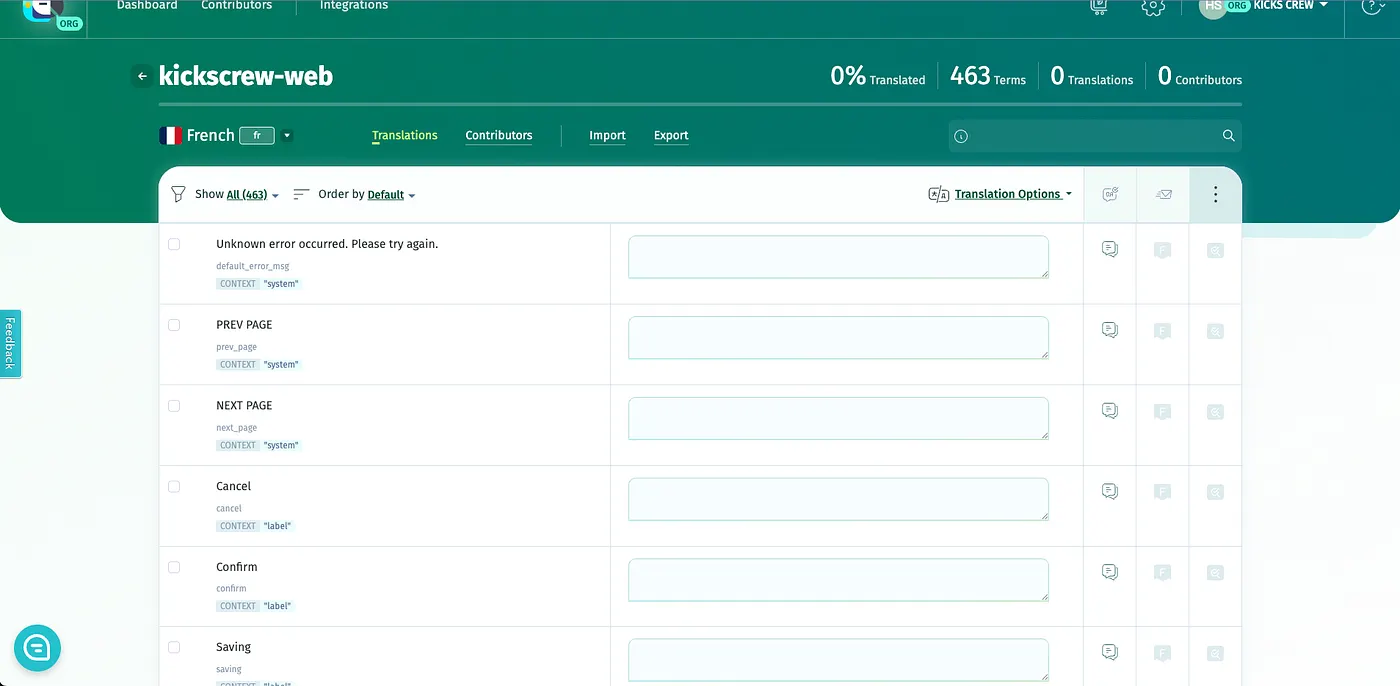Open comments for Saving row
The image size is (1400, 686).
(1109, 652)
